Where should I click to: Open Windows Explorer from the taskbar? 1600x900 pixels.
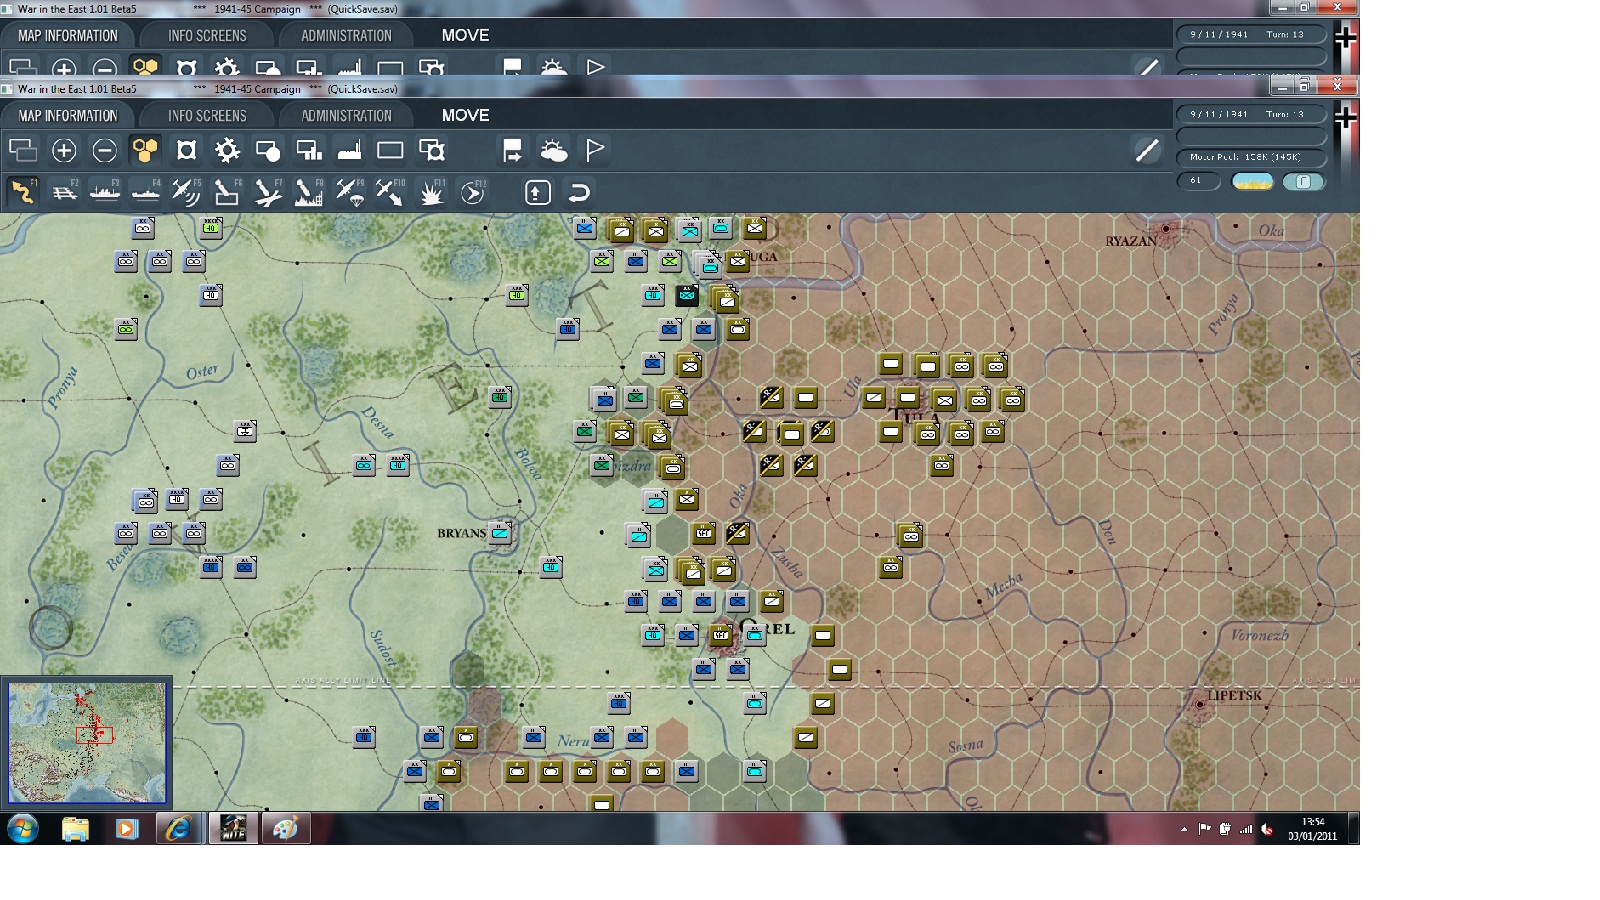[75, 829]
